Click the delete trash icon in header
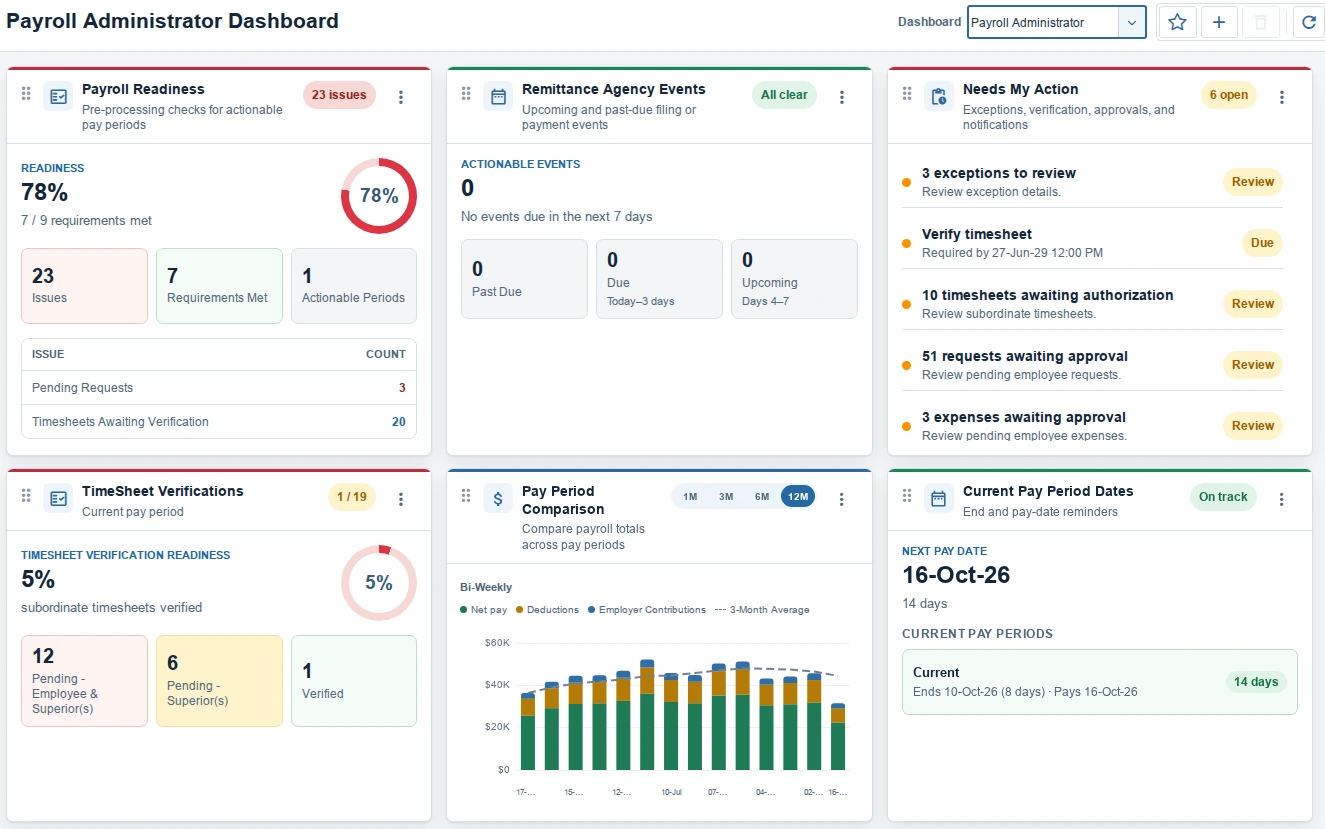This screenshot has width=1325, height=829. click(1261, 22)
